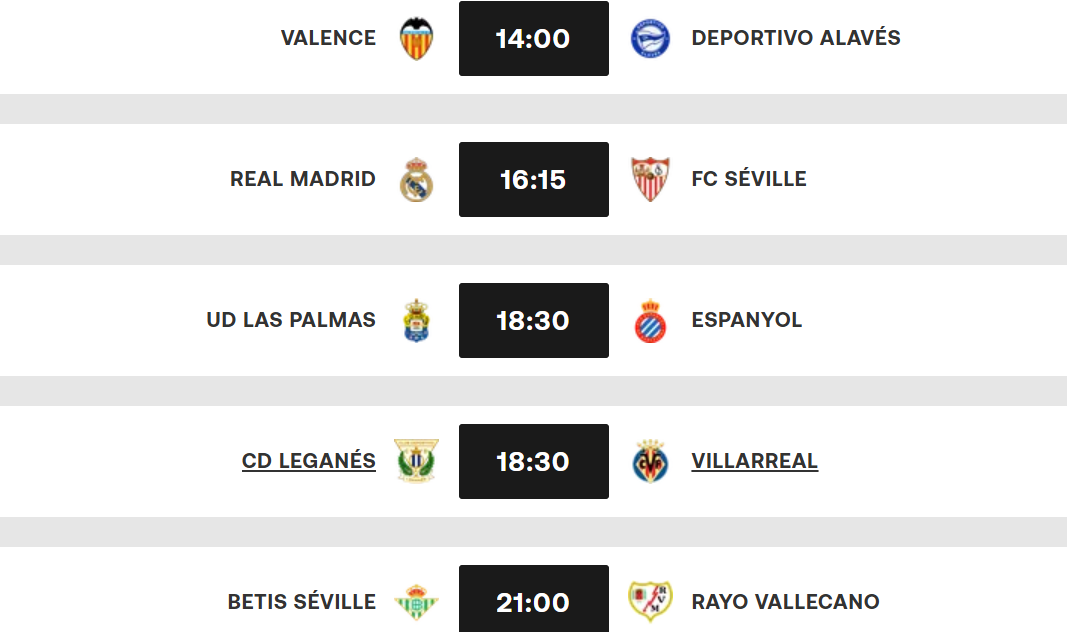
Task: Select the Rayo Vallecano club badge
Action: [651, 601]
